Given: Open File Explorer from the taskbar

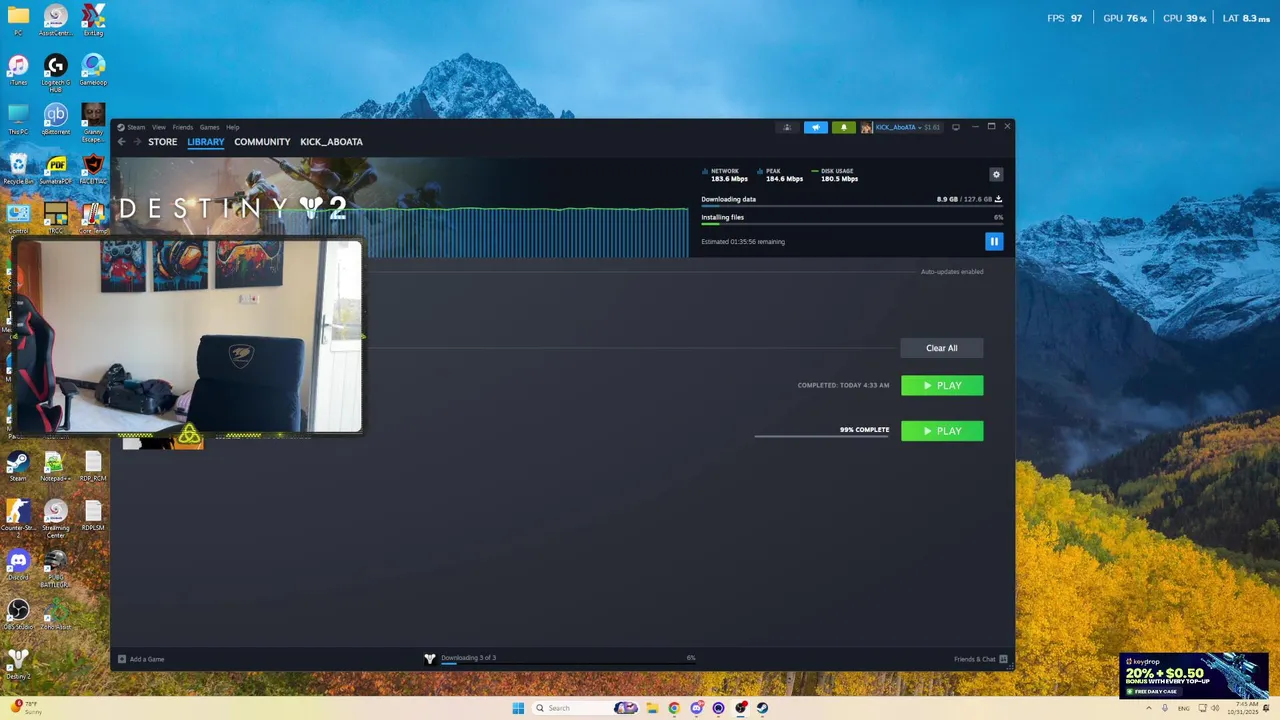Looking at the screenshot, I should click(652, 708).
